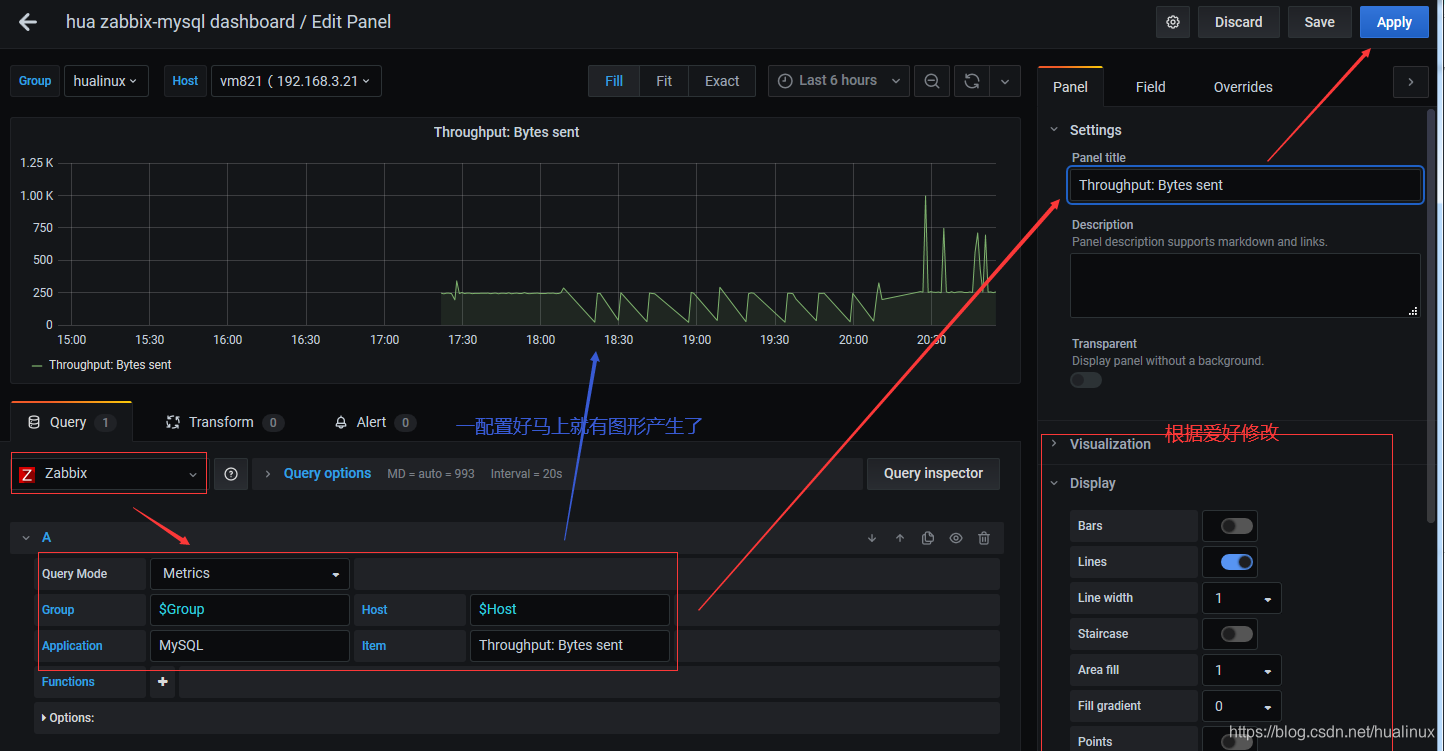This screenshot has height=751, width=1445.
Task: Select Fill display mode
Action: tap(614, 81)
